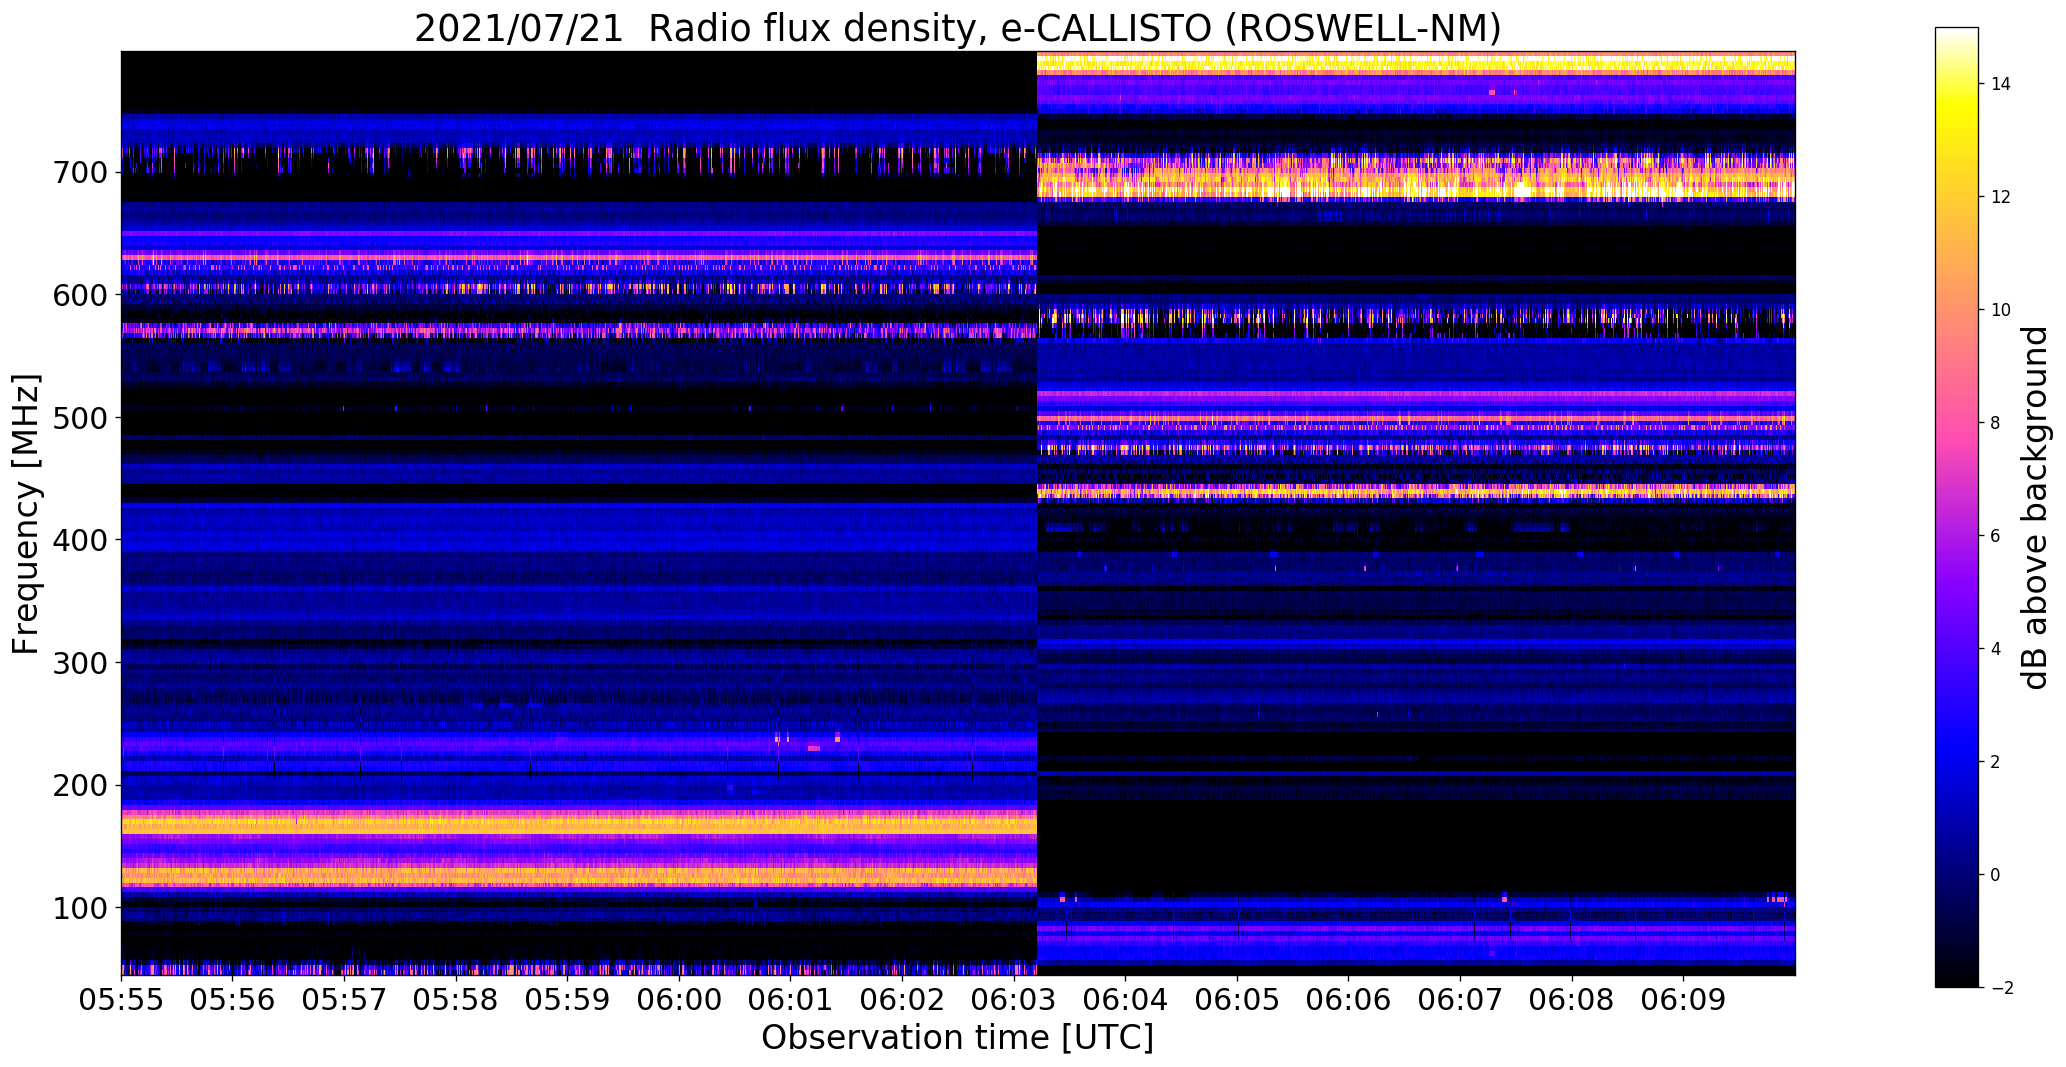Click the 8 colorbar tick label

(1996, 423)
